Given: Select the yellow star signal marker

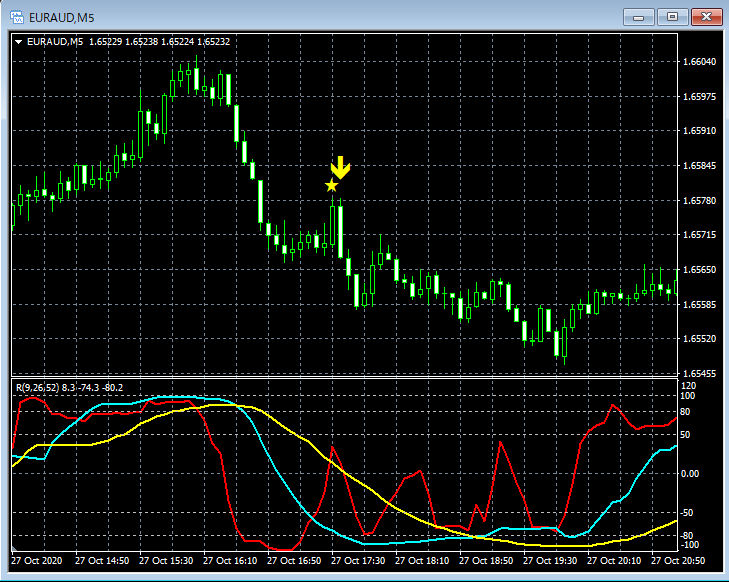Looking at the screenshot, I should [x=331, y=185].
